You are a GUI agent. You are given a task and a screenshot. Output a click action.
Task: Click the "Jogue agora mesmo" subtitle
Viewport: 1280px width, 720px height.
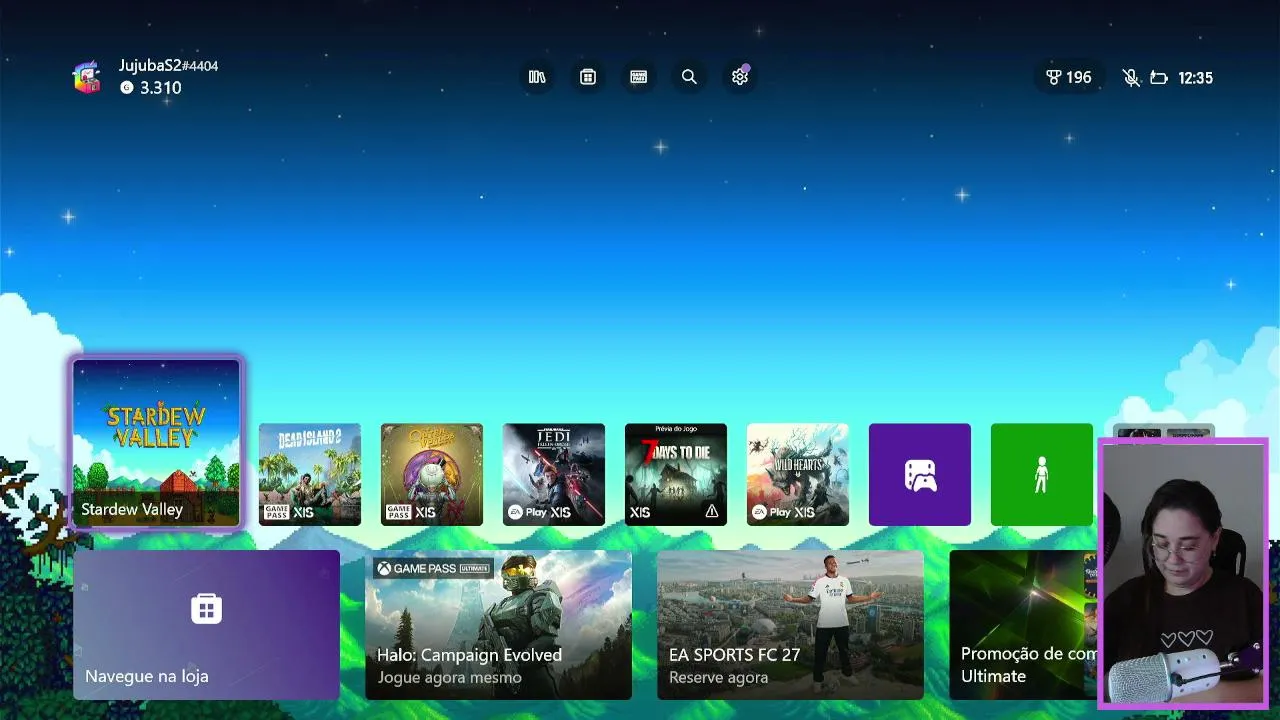point(450,678)
